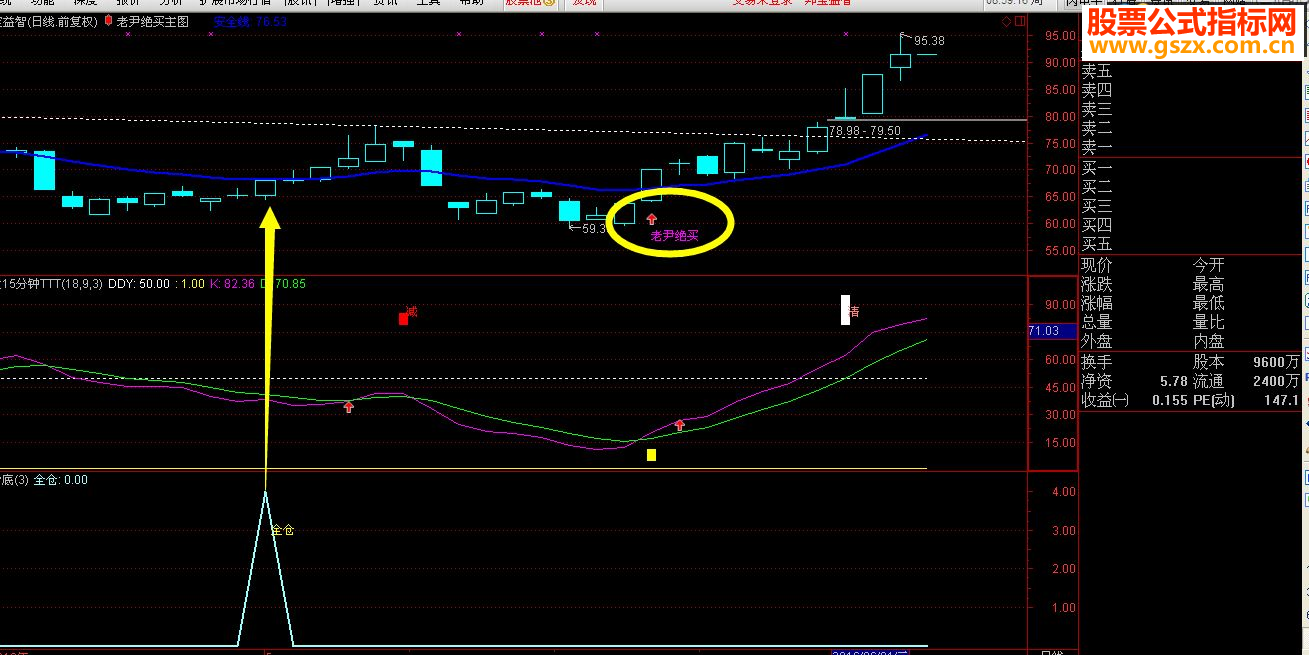The image size is (1309, 655).
Task: Click the 涨幅 field label
Action: [x=1097, y=303]
